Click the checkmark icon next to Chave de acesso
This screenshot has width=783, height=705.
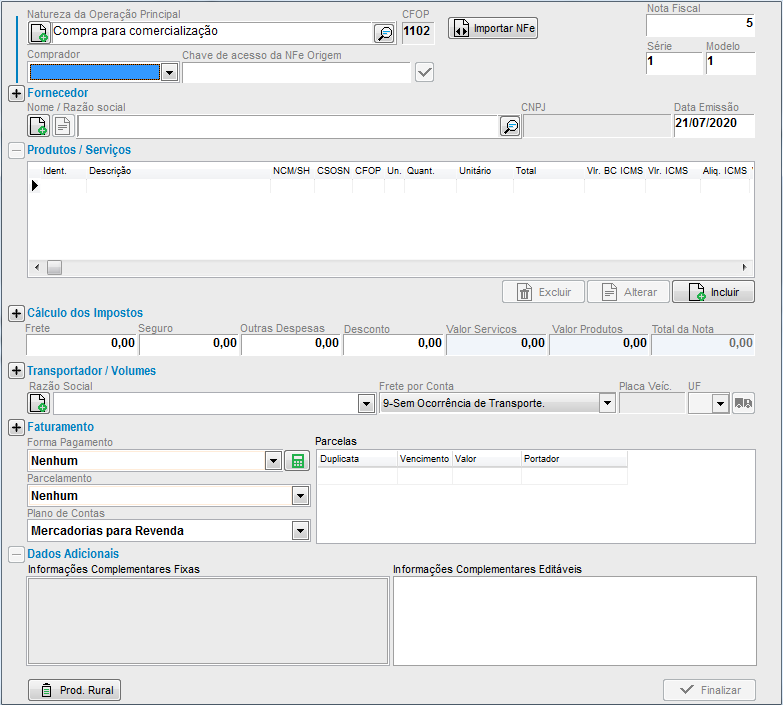[424, 72]
